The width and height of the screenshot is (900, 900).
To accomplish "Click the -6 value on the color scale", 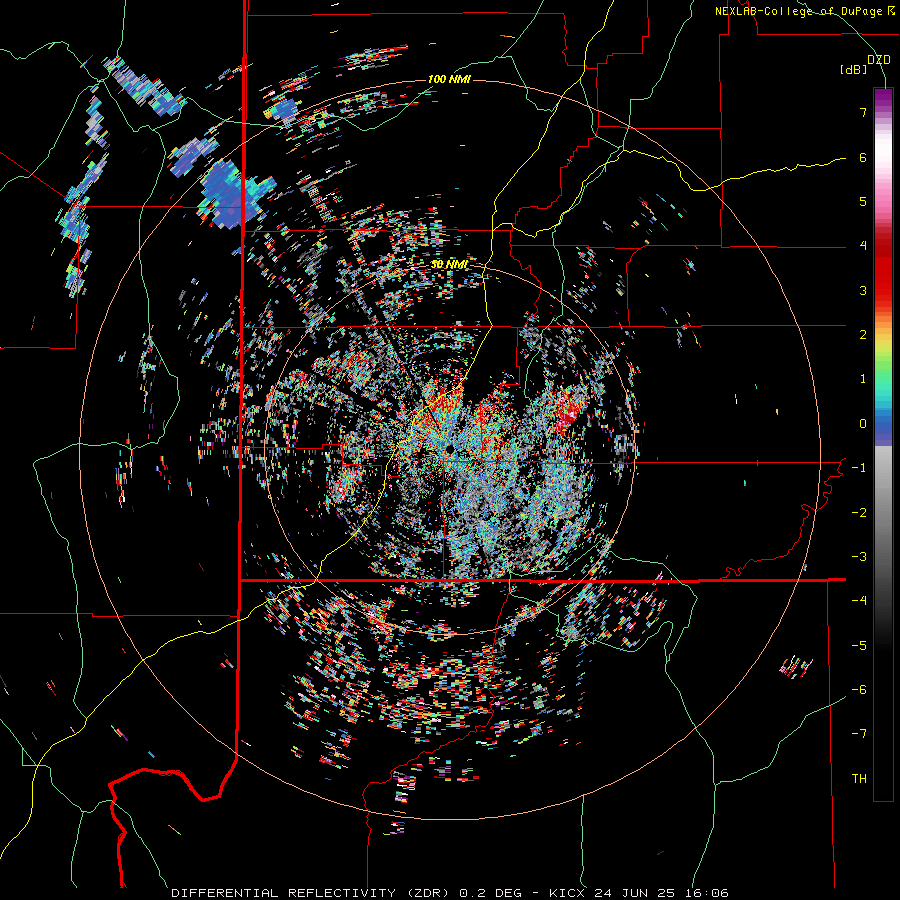I will click(859, 690).
